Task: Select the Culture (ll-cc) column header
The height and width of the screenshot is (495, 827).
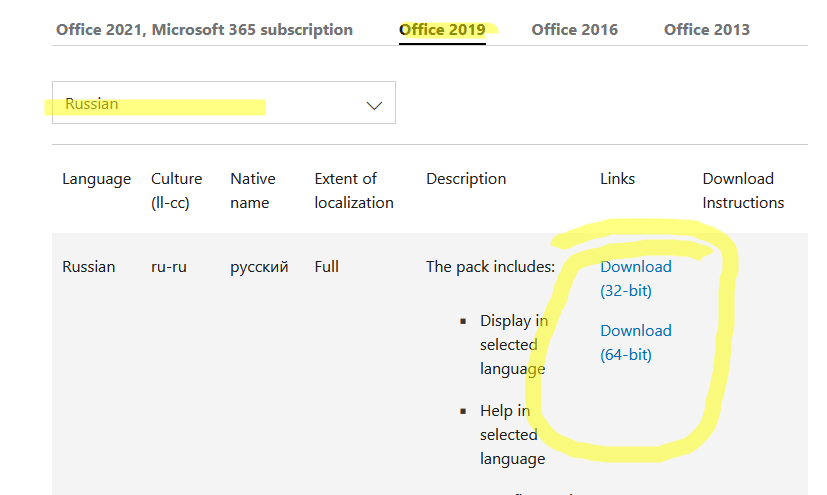Action: point(176,190)
